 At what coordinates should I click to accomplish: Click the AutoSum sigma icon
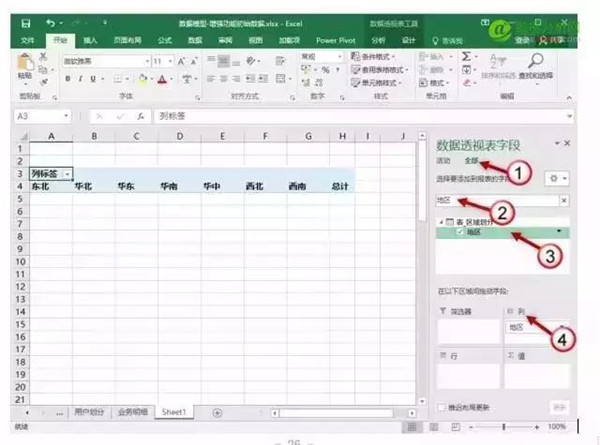pyautogui.click(x=466, y=57)
